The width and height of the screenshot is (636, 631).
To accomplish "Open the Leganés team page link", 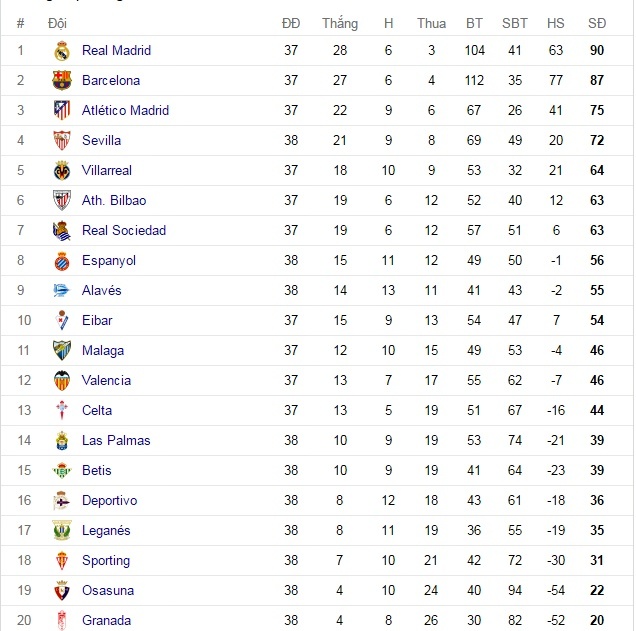I will pos(106,531).
